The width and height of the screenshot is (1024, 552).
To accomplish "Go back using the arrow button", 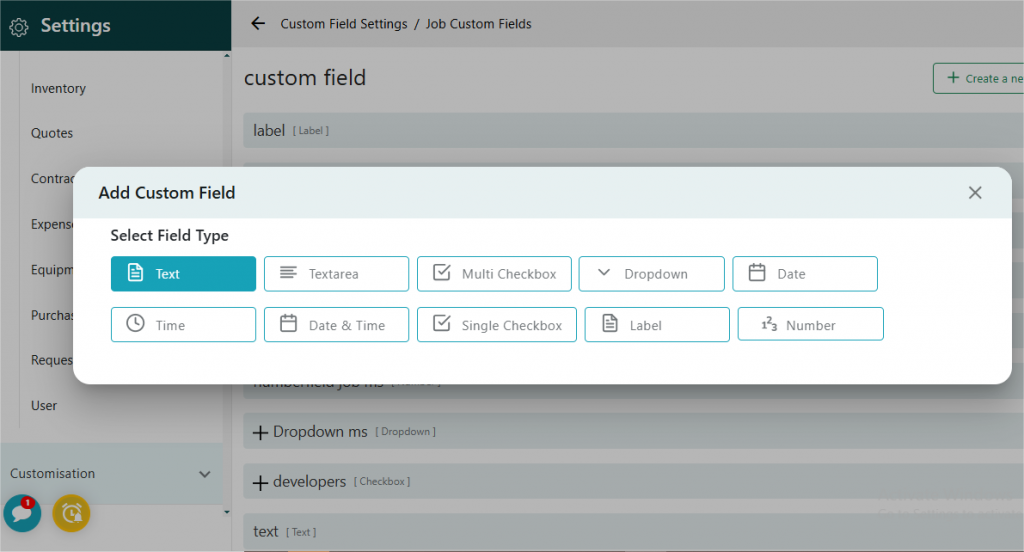I will (258, 23).
